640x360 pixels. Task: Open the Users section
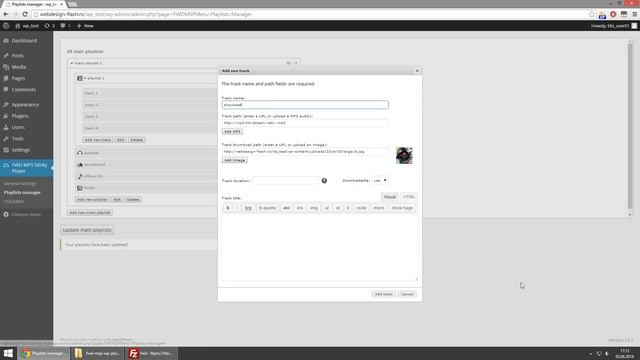tap(18, 127)
